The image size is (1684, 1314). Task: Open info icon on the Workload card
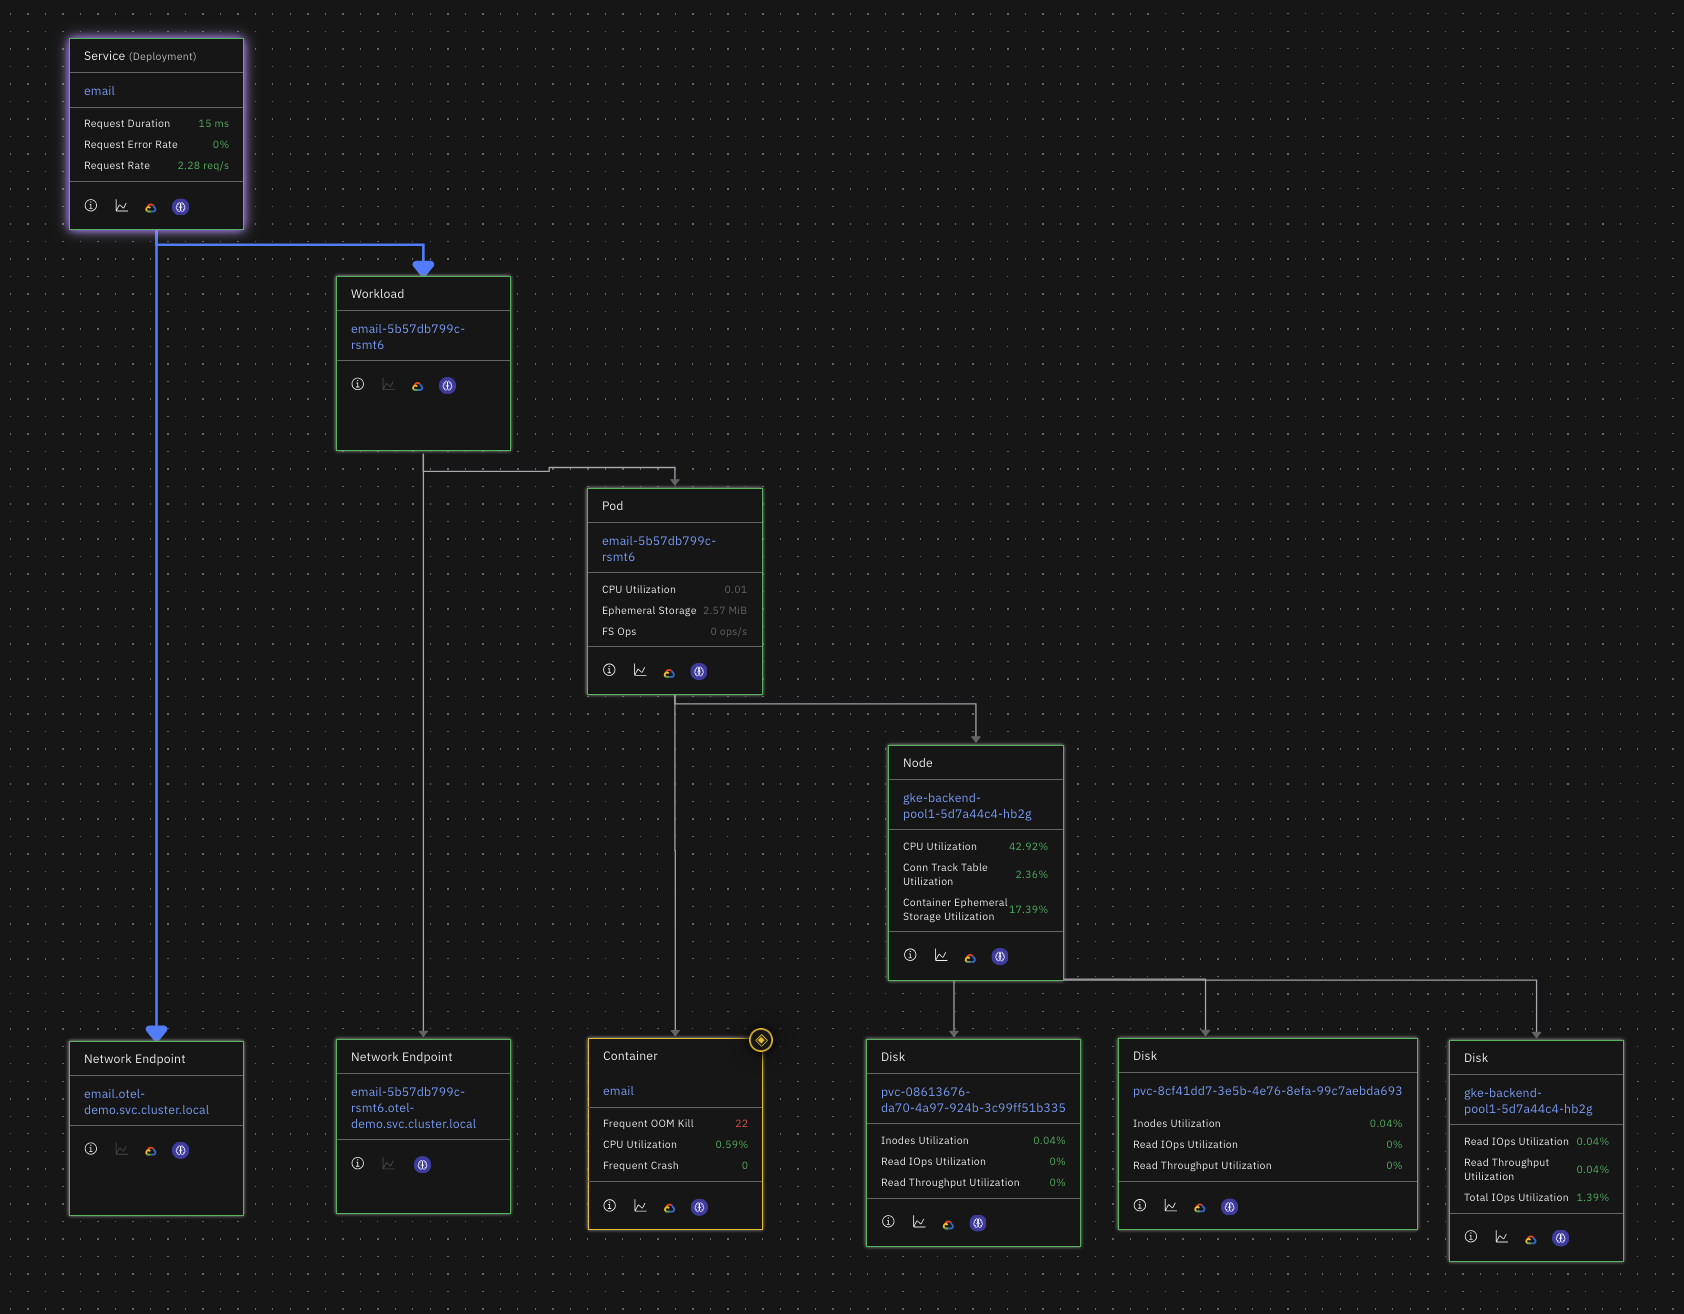[x=358, y=385]
